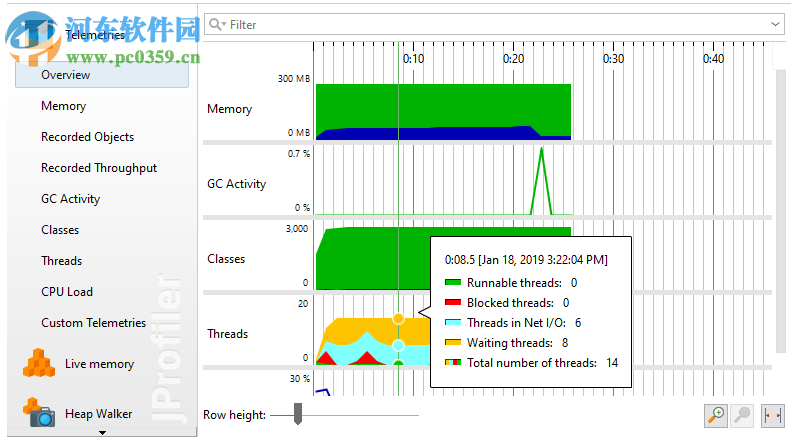Click the Total number of threads swatch

point(452,363)
